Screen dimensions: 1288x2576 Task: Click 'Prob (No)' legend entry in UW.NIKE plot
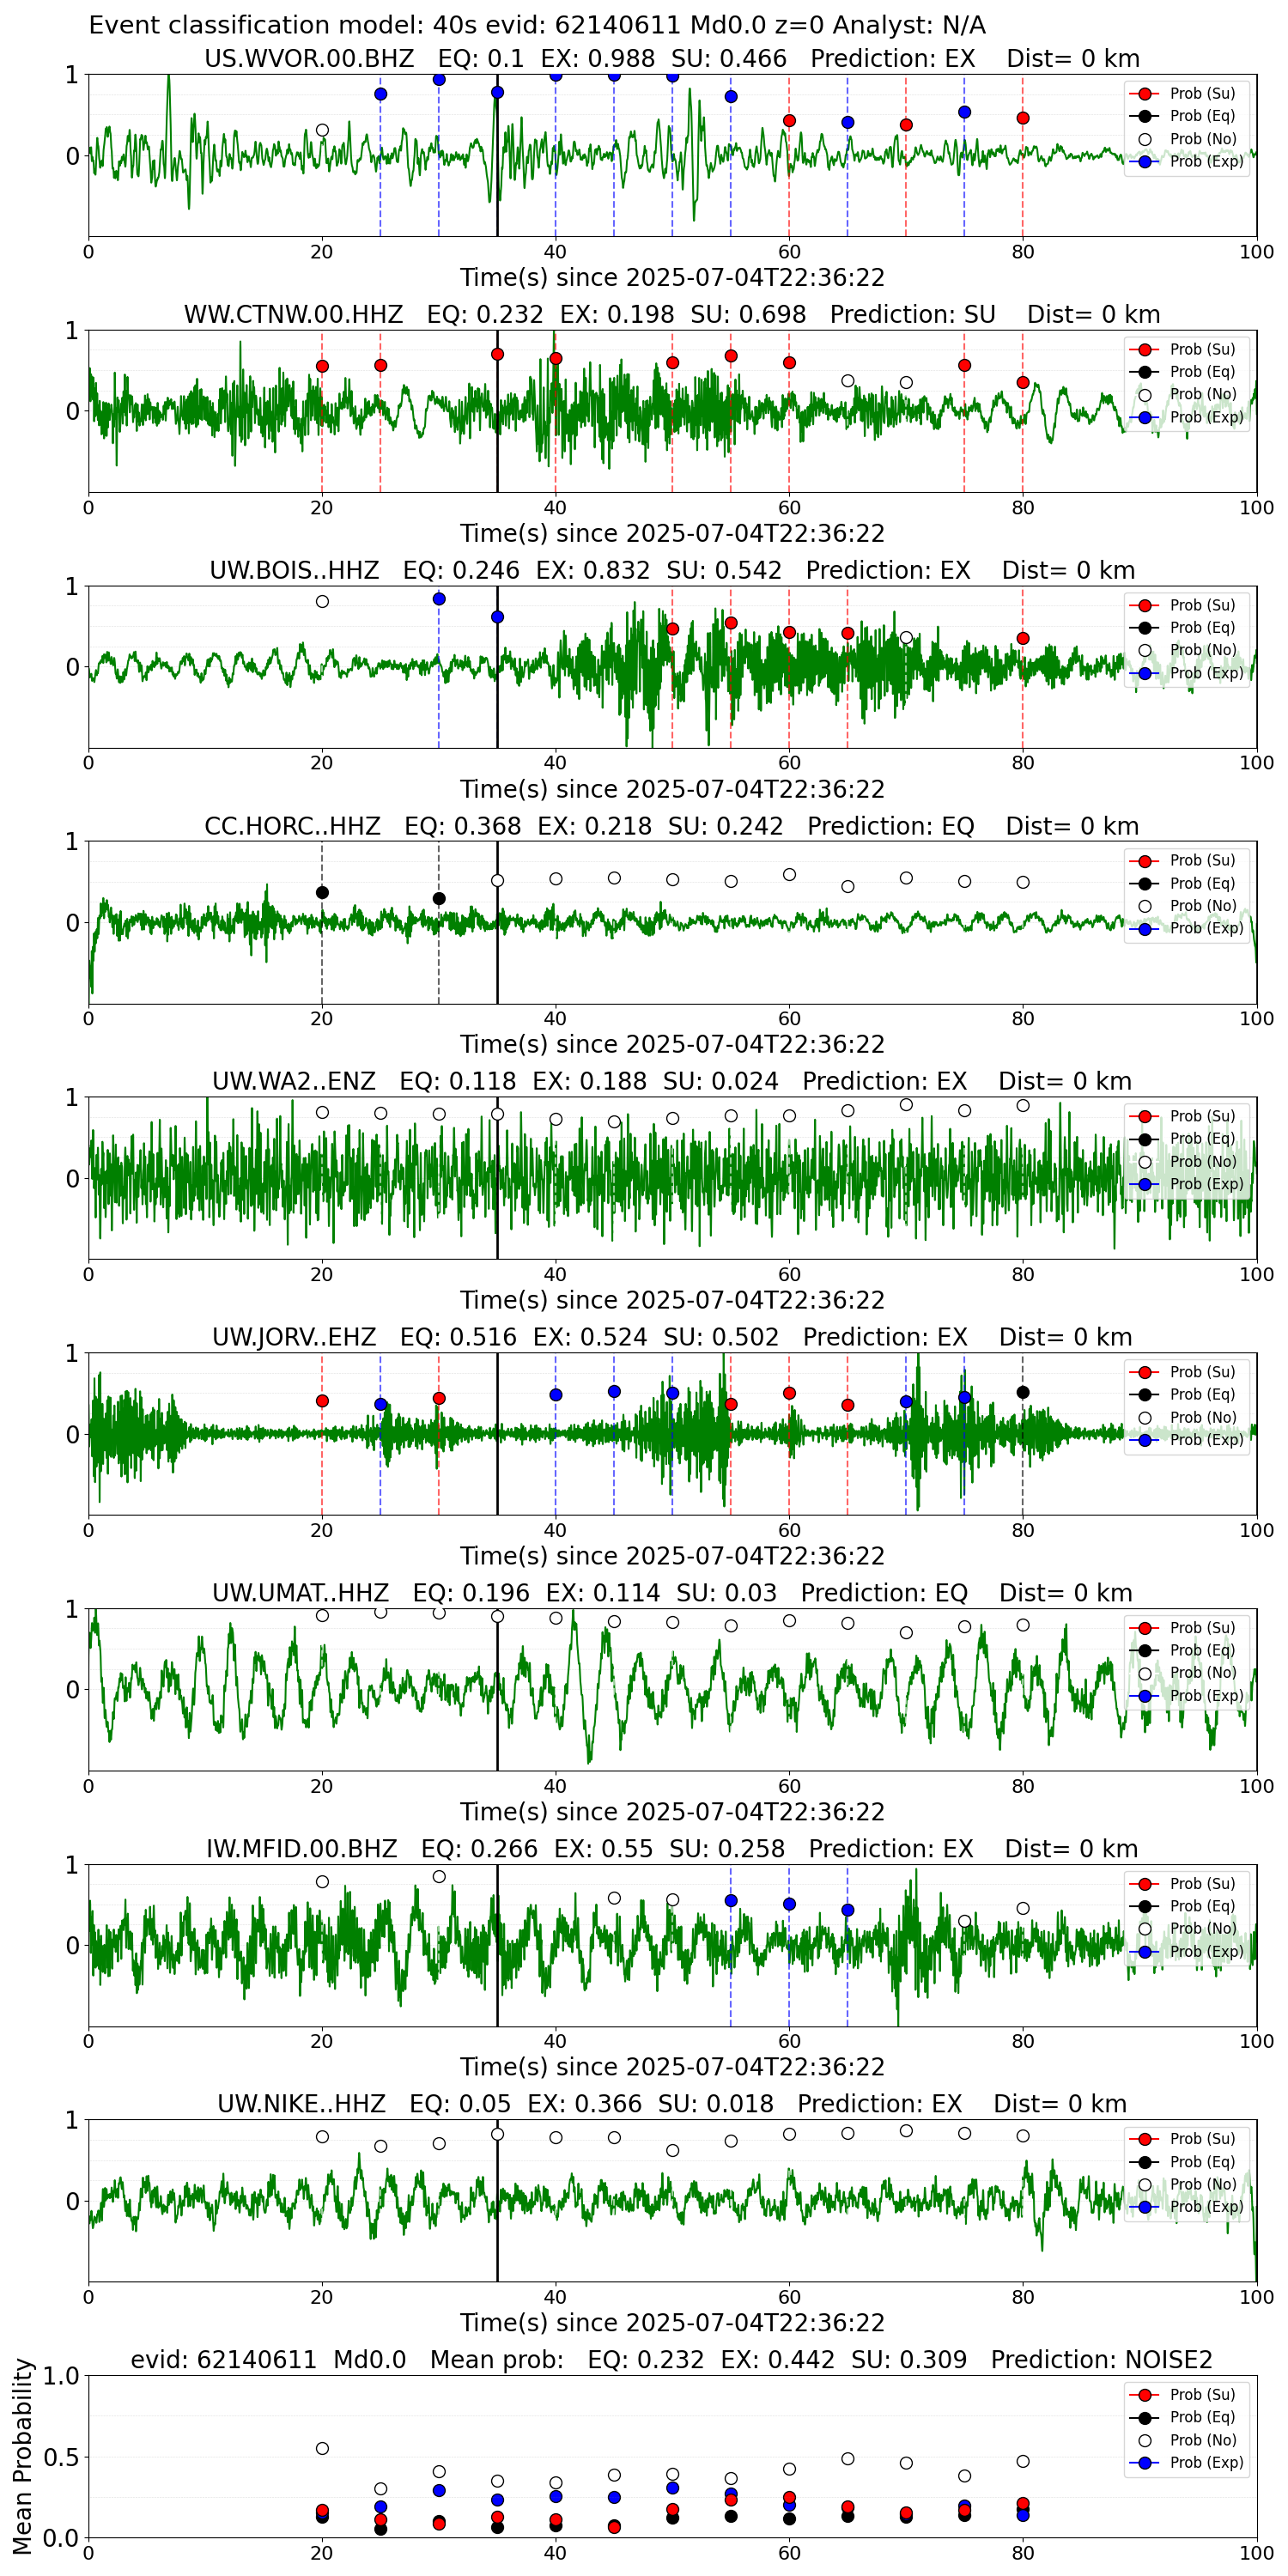click(1187, 2184)
